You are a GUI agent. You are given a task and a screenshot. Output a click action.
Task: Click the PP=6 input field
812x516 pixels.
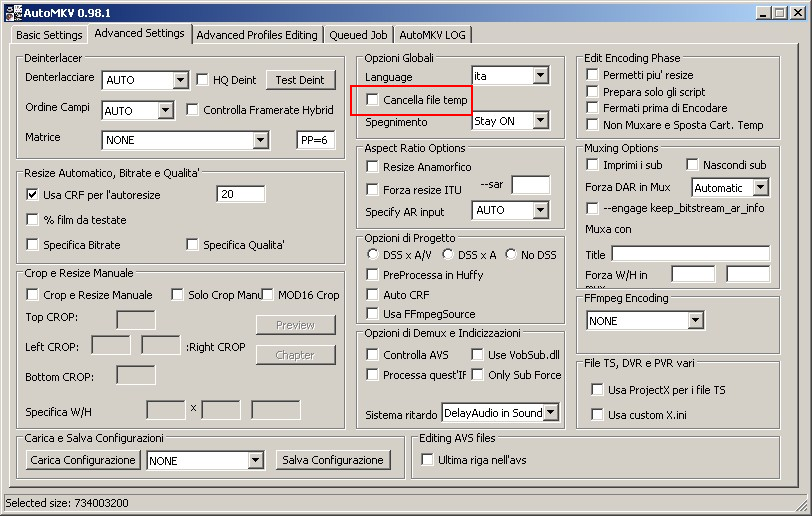click(315, 140)
